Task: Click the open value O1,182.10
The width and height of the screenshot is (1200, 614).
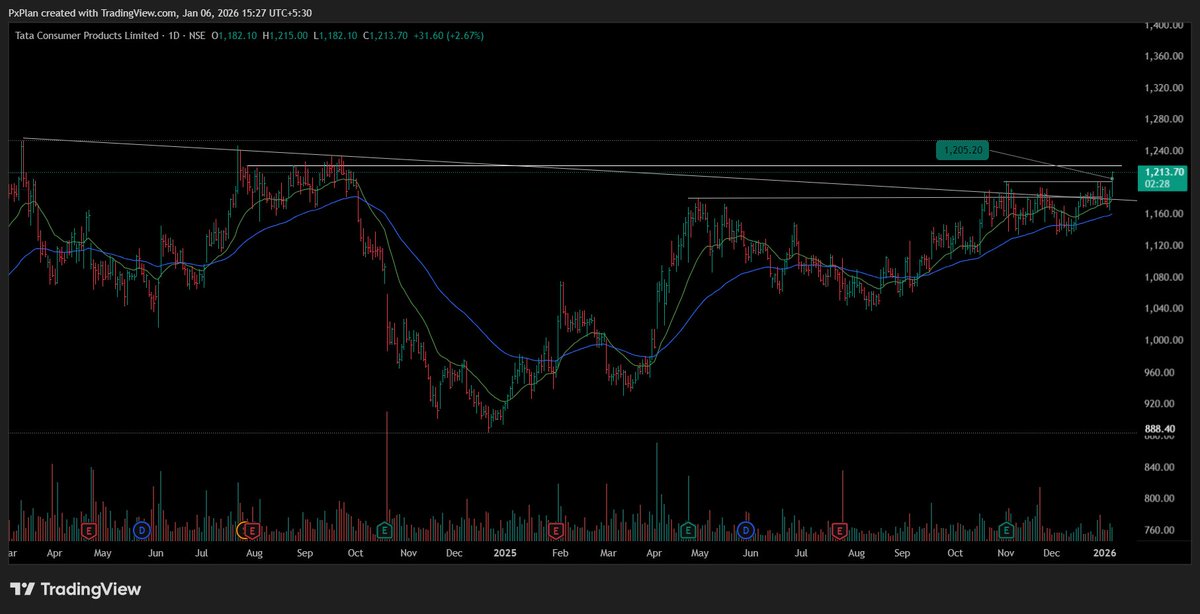Action: (x=233, y=35)
